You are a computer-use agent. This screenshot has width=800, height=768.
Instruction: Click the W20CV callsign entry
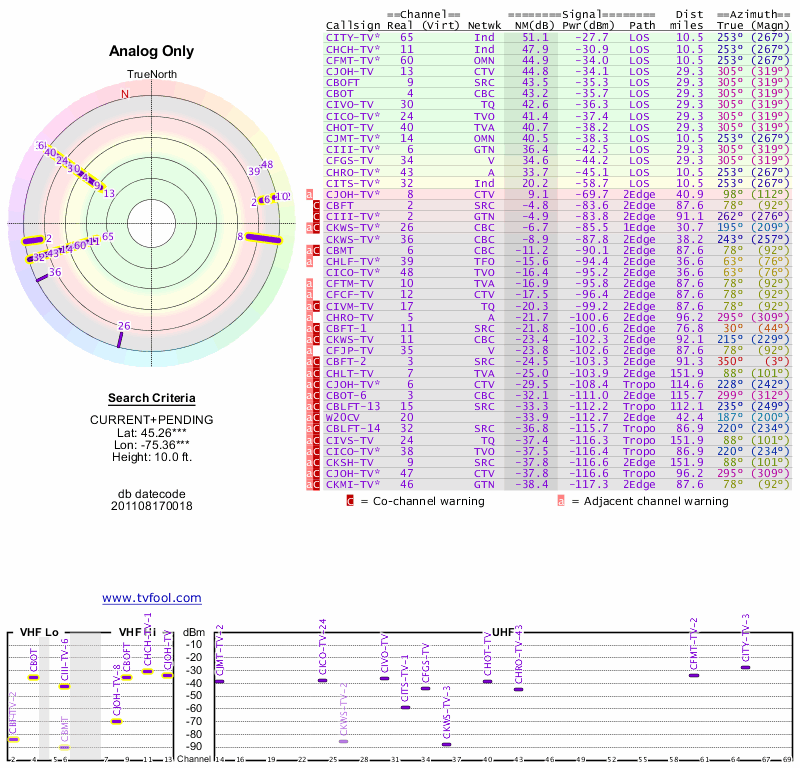[x=346, y=417]
